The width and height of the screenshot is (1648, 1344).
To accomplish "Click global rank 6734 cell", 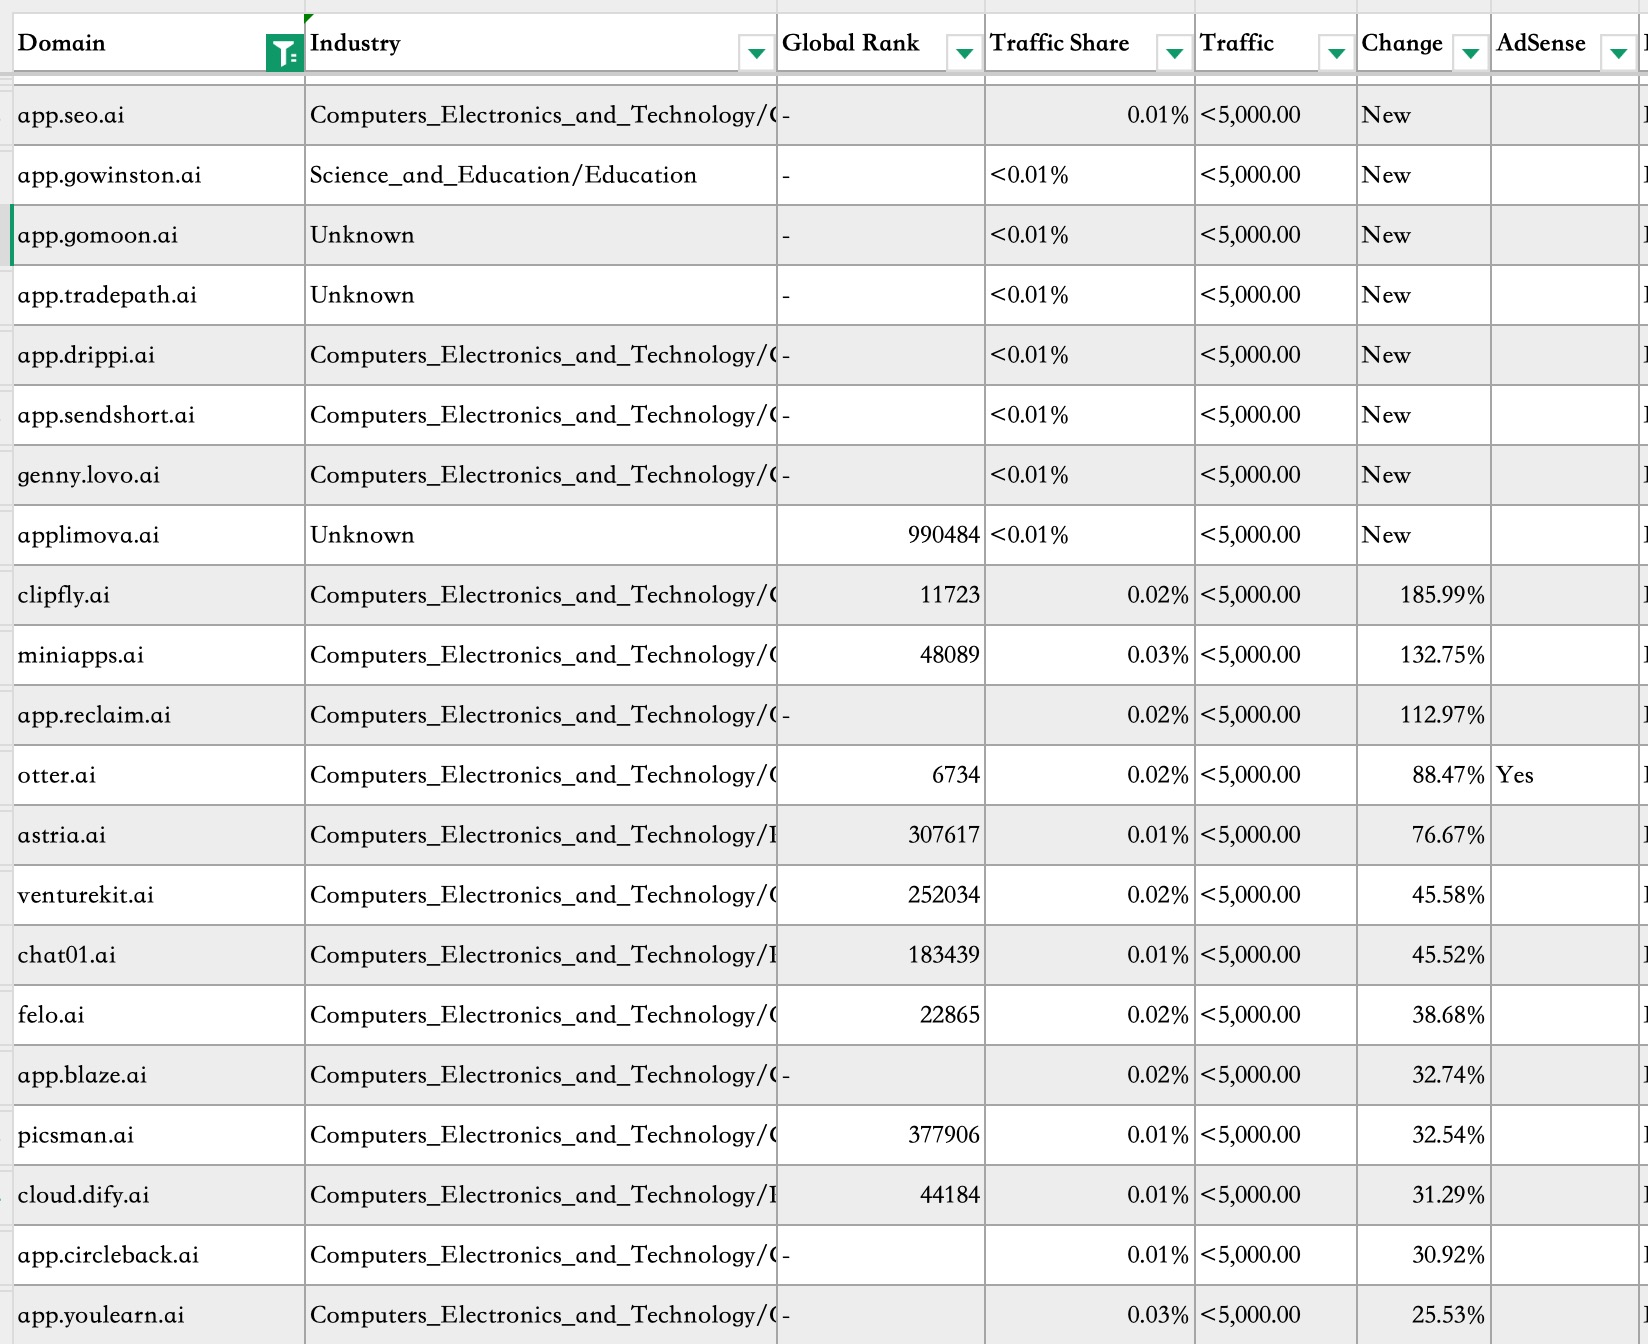I will click(881, 775).
